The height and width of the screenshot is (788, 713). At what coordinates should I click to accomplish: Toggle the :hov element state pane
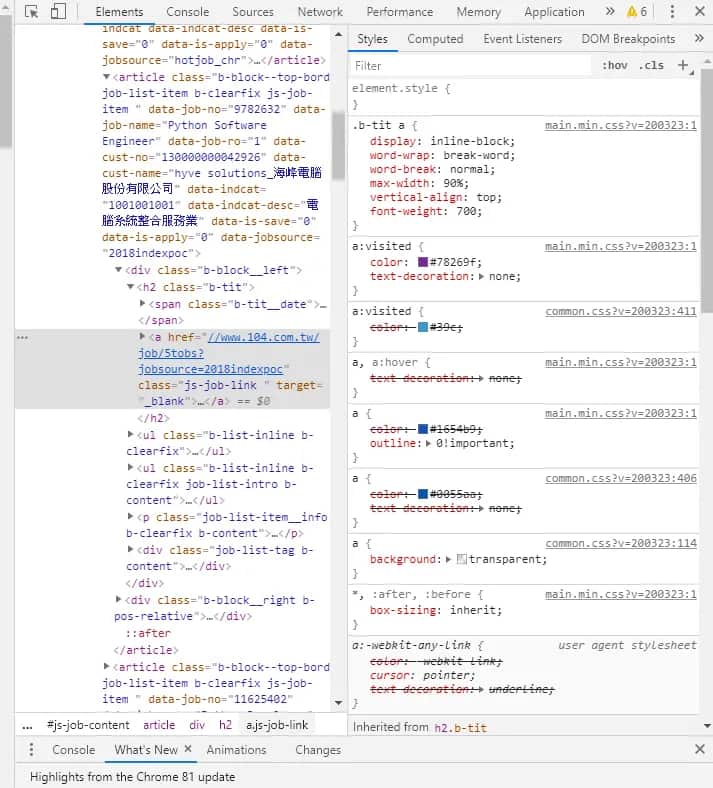pyautogui.click(x=615, y=65)
